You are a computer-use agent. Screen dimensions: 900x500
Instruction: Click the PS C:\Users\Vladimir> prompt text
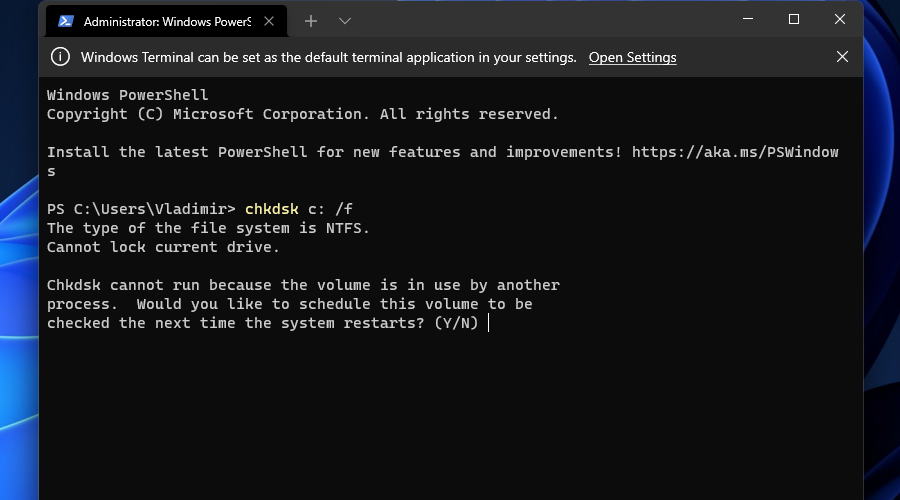click(141, 209)
